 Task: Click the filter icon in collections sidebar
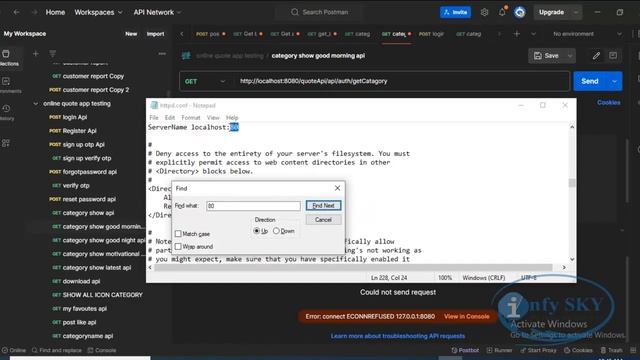[52, 53]
